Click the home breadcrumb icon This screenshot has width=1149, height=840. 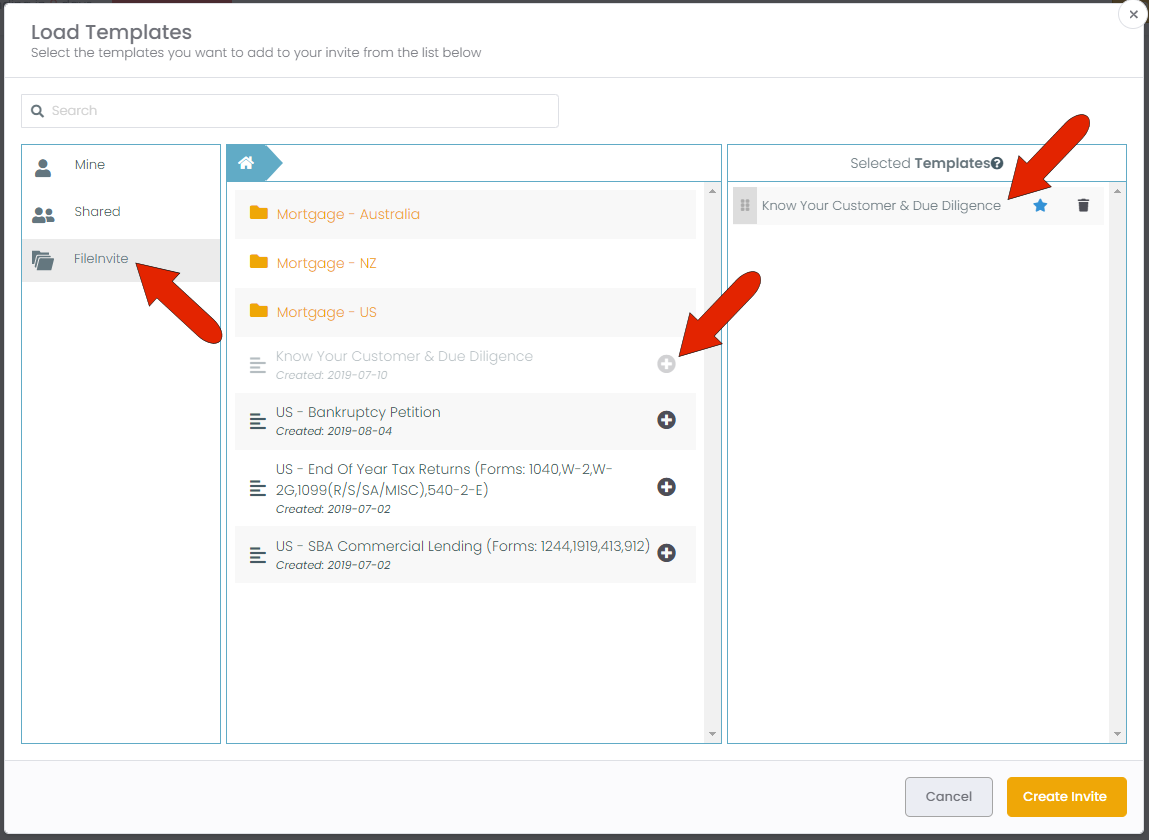tap(246, 163)
